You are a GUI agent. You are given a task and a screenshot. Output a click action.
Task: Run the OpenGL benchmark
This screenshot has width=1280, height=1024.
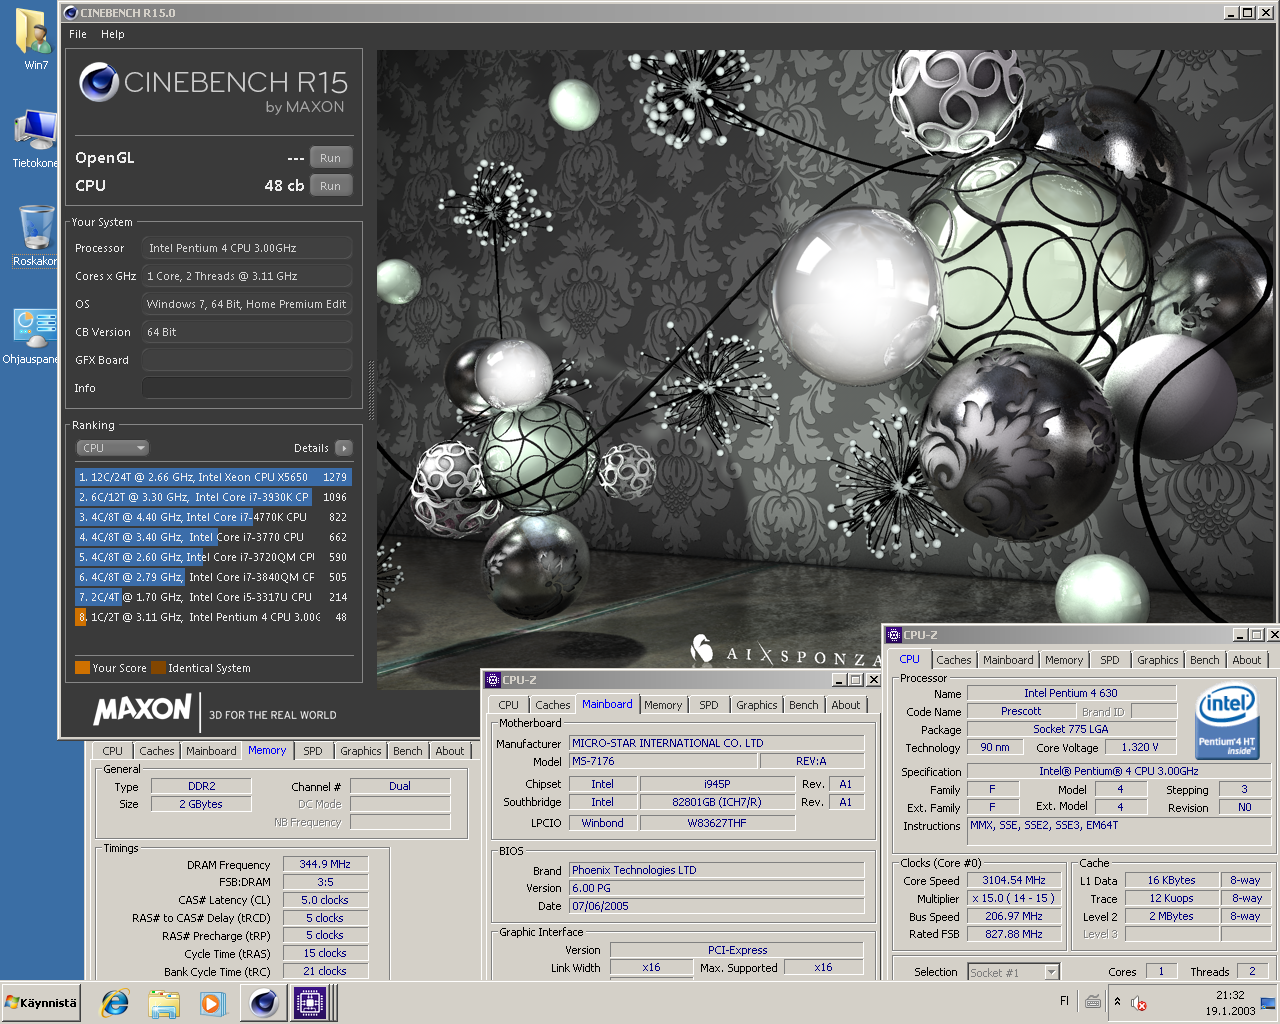click(330, 158)
